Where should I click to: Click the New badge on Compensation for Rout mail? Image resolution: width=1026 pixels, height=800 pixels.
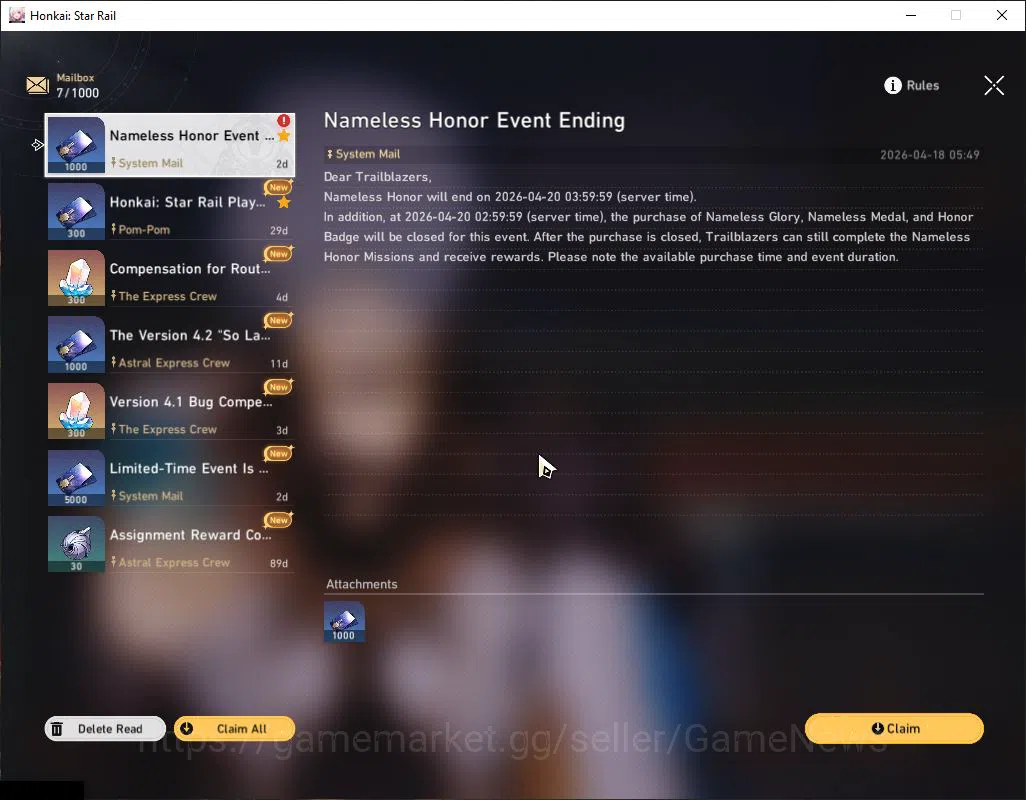tap(279, 254)
